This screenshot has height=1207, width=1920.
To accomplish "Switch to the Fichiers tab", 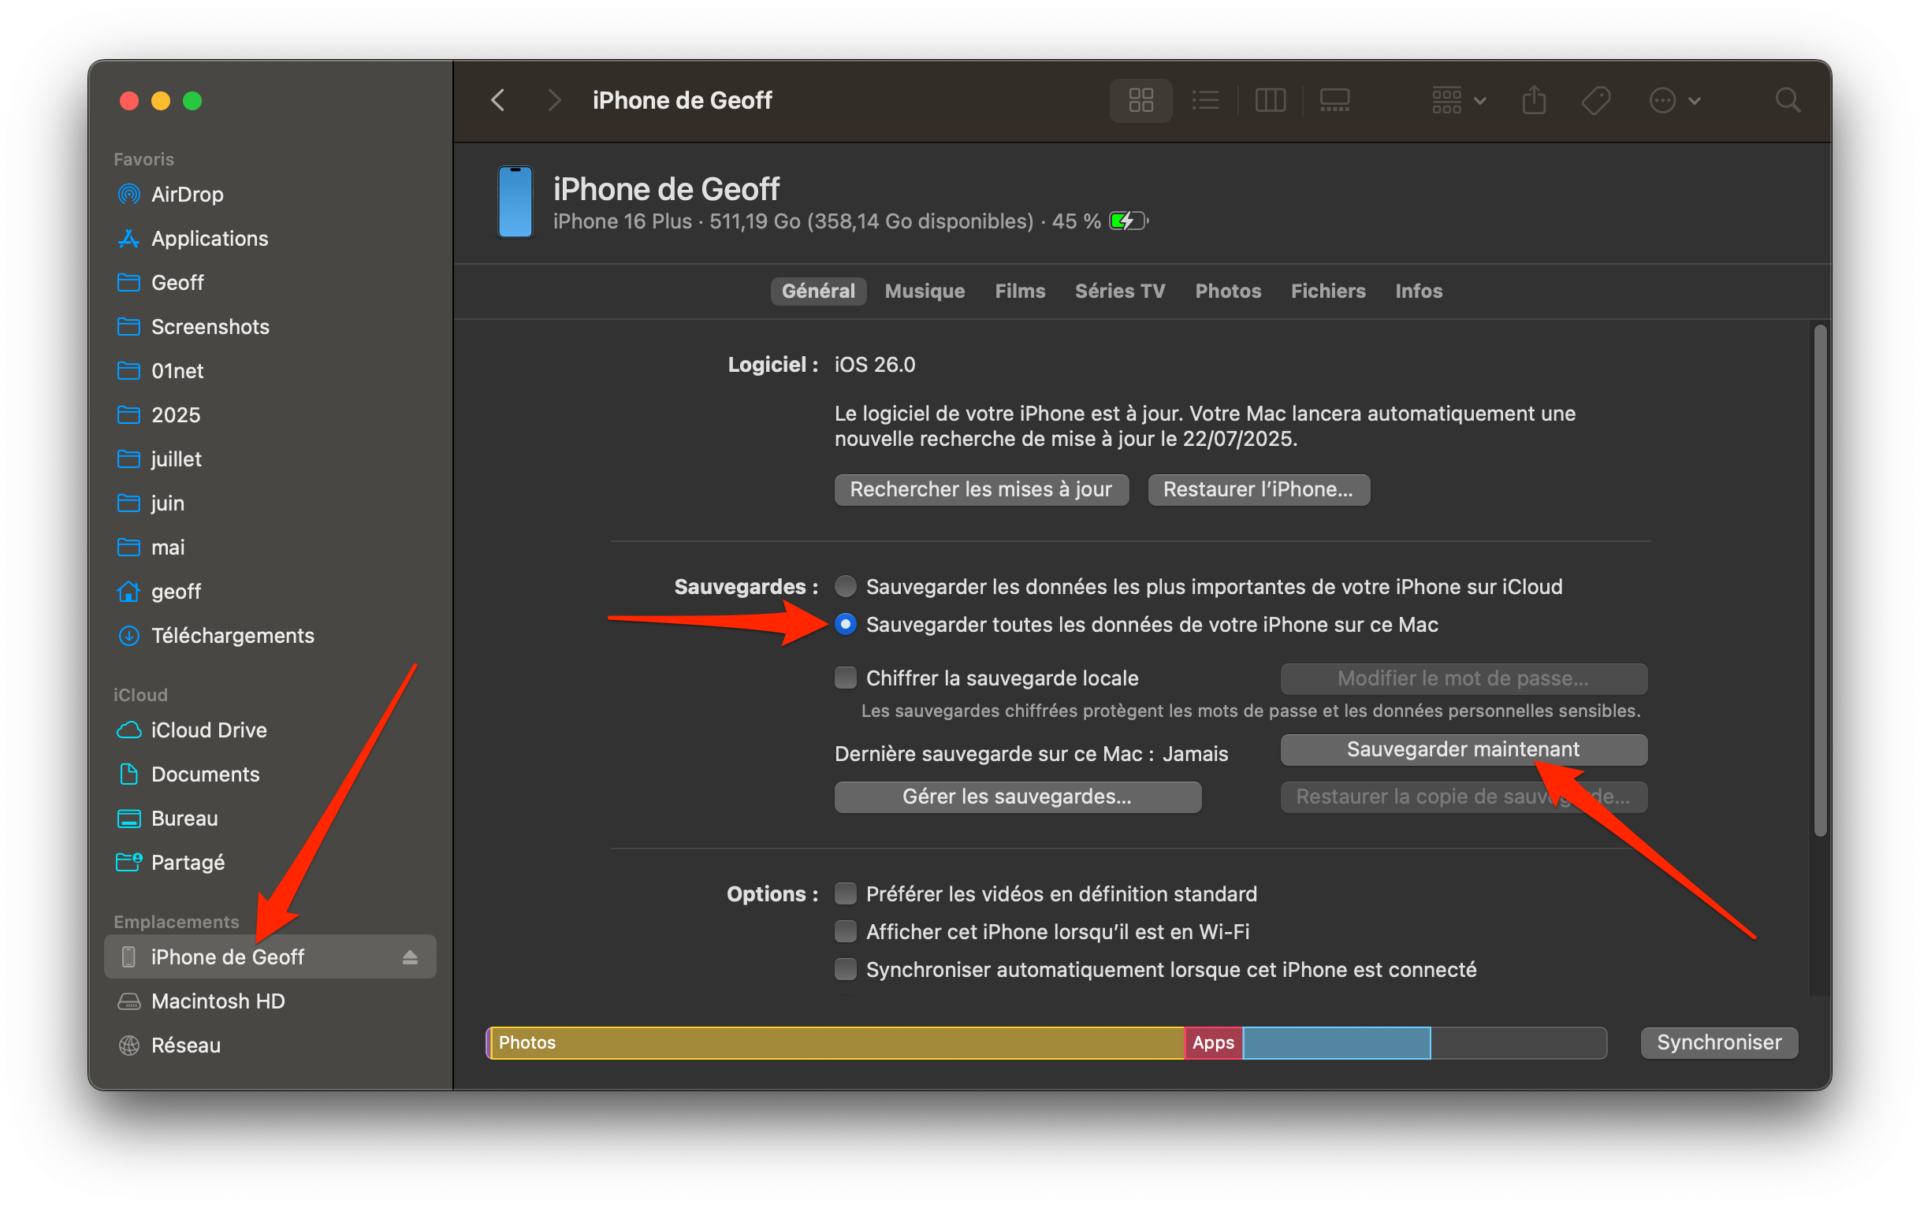I will pyautogui.click(x=1328, y=291).
